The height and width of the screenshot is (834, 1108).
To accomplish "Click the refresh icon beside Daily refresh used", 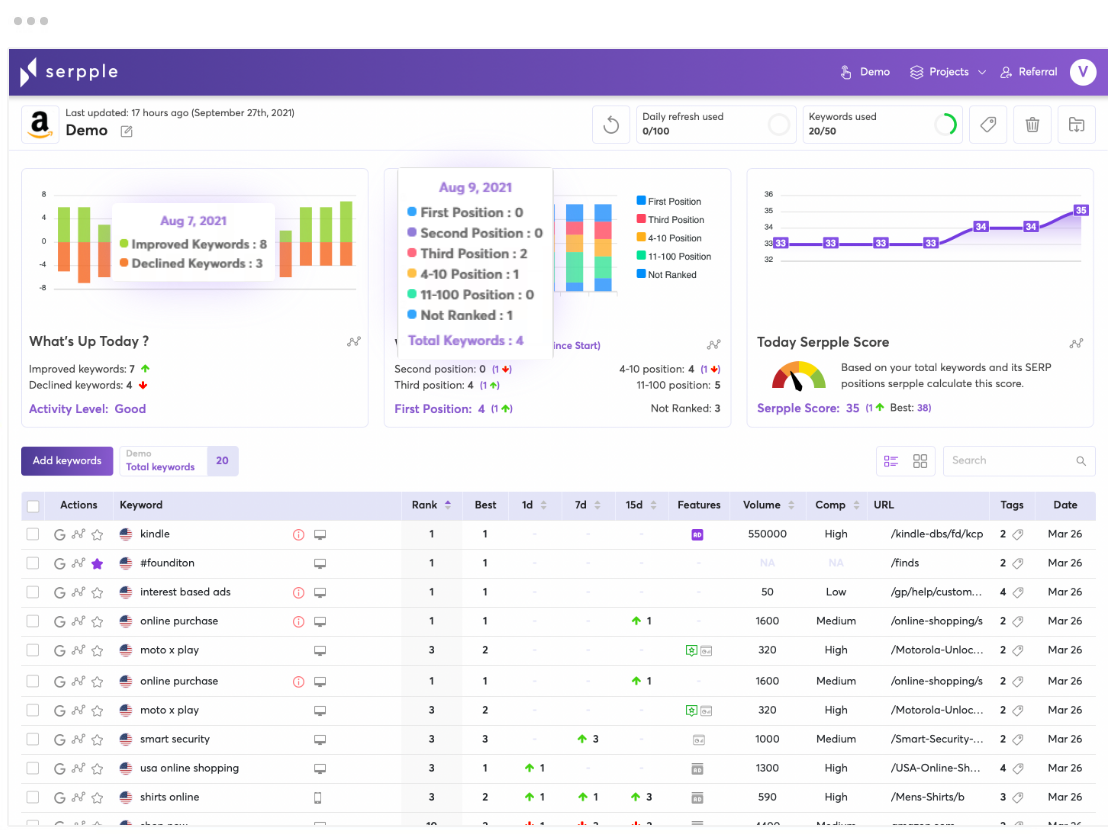I will coord(611,124).
